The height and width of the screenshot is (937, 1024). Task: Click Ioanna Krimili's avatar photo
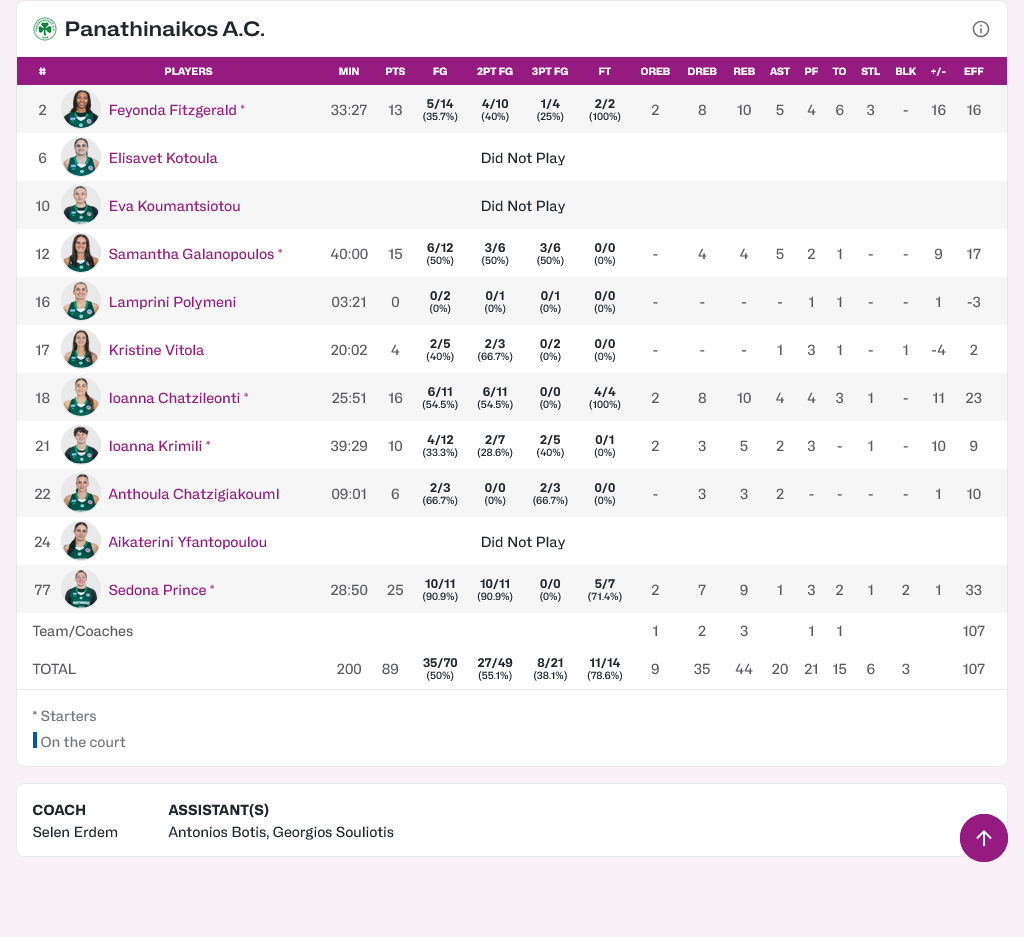pyautogui.click(x=81, y=446)
